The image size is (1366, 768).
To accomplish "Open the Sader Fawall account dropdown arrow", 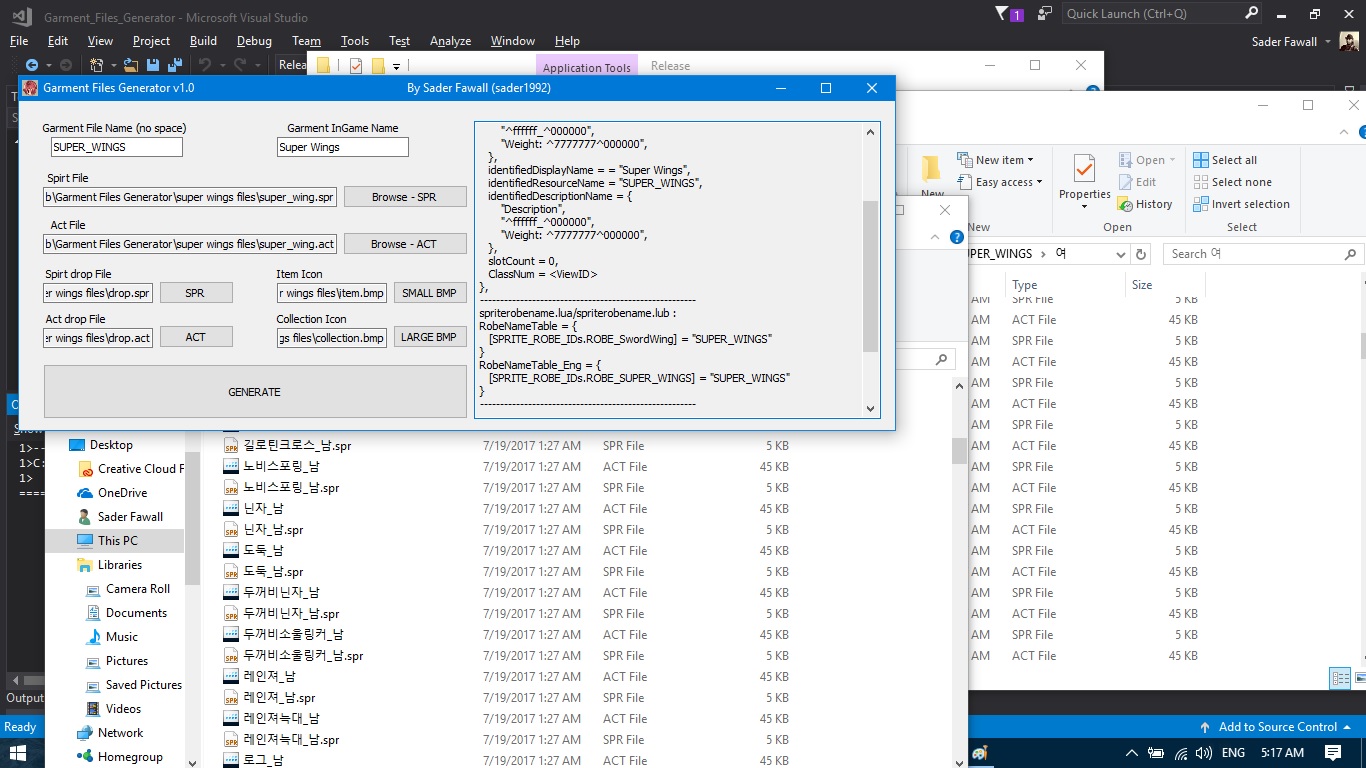I will [1328, 42].
